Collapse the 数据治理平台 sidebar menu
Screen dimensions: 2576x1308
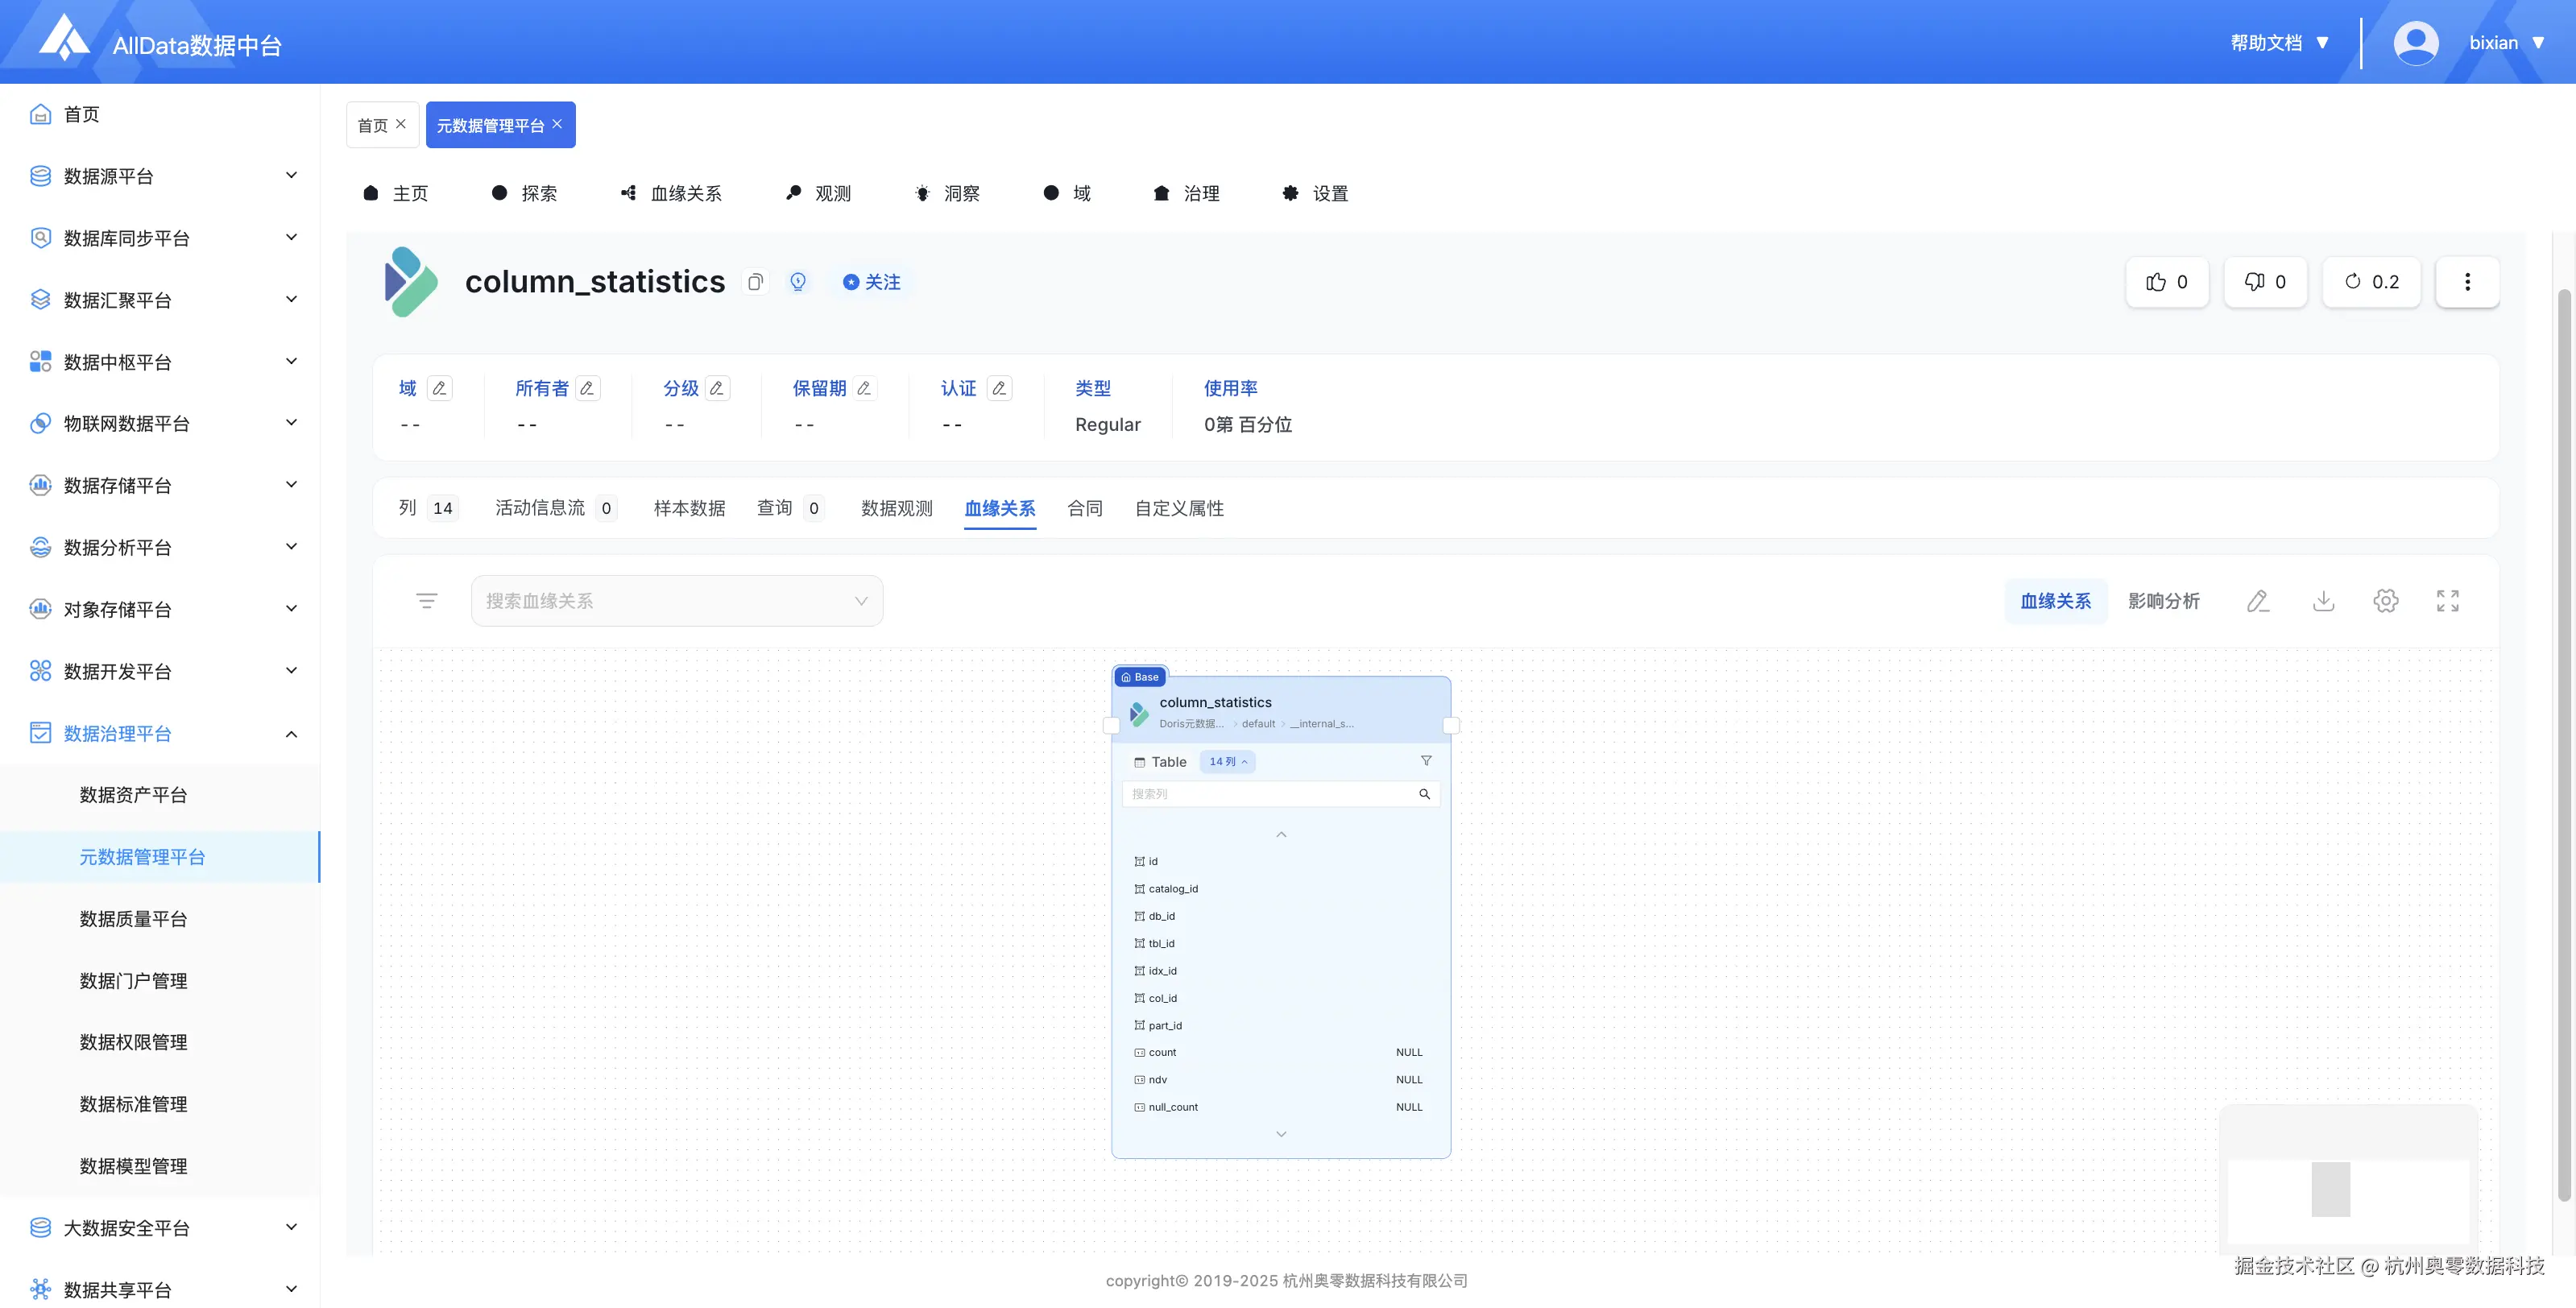291,734
